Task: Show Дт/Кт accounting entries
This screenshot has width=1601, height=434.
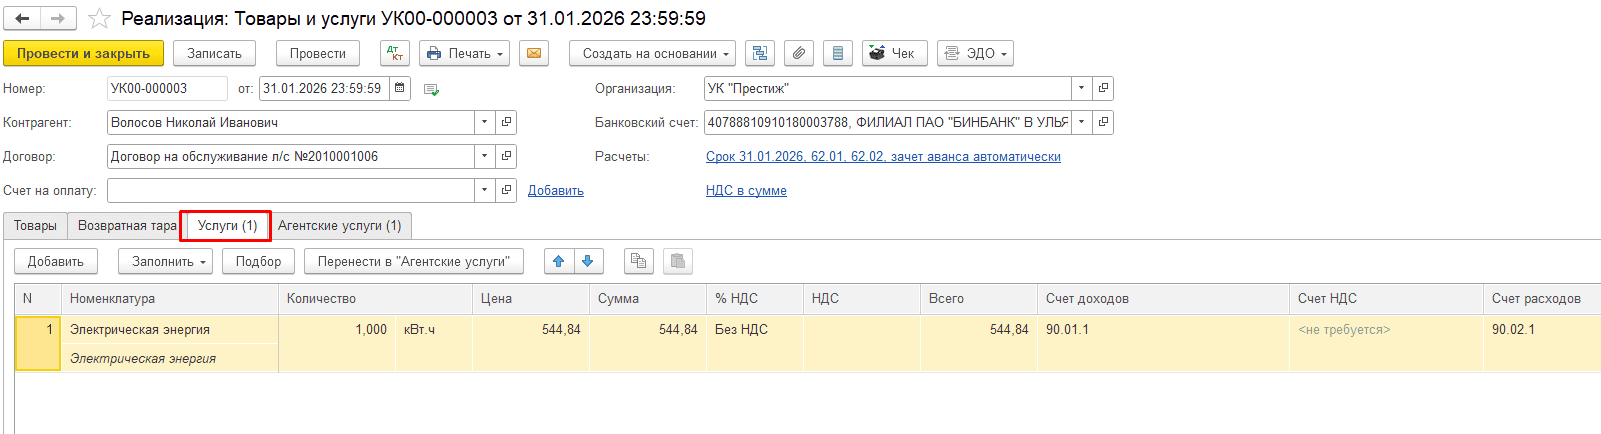Action: click(x=395, y=53)
